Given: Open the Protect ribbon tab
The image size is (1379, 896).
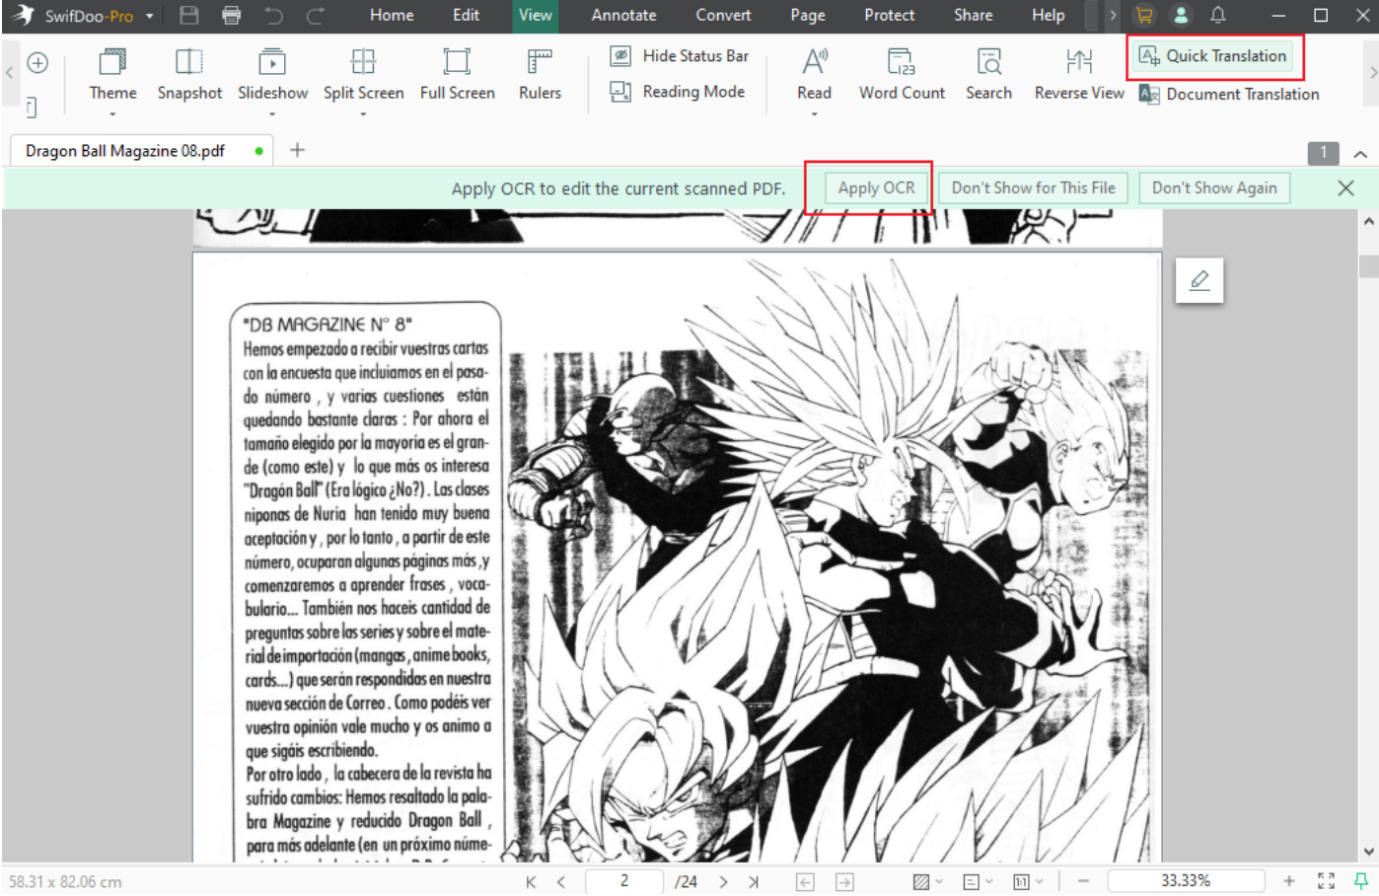Looking at the screenshot, I should [x=888, y=15].
